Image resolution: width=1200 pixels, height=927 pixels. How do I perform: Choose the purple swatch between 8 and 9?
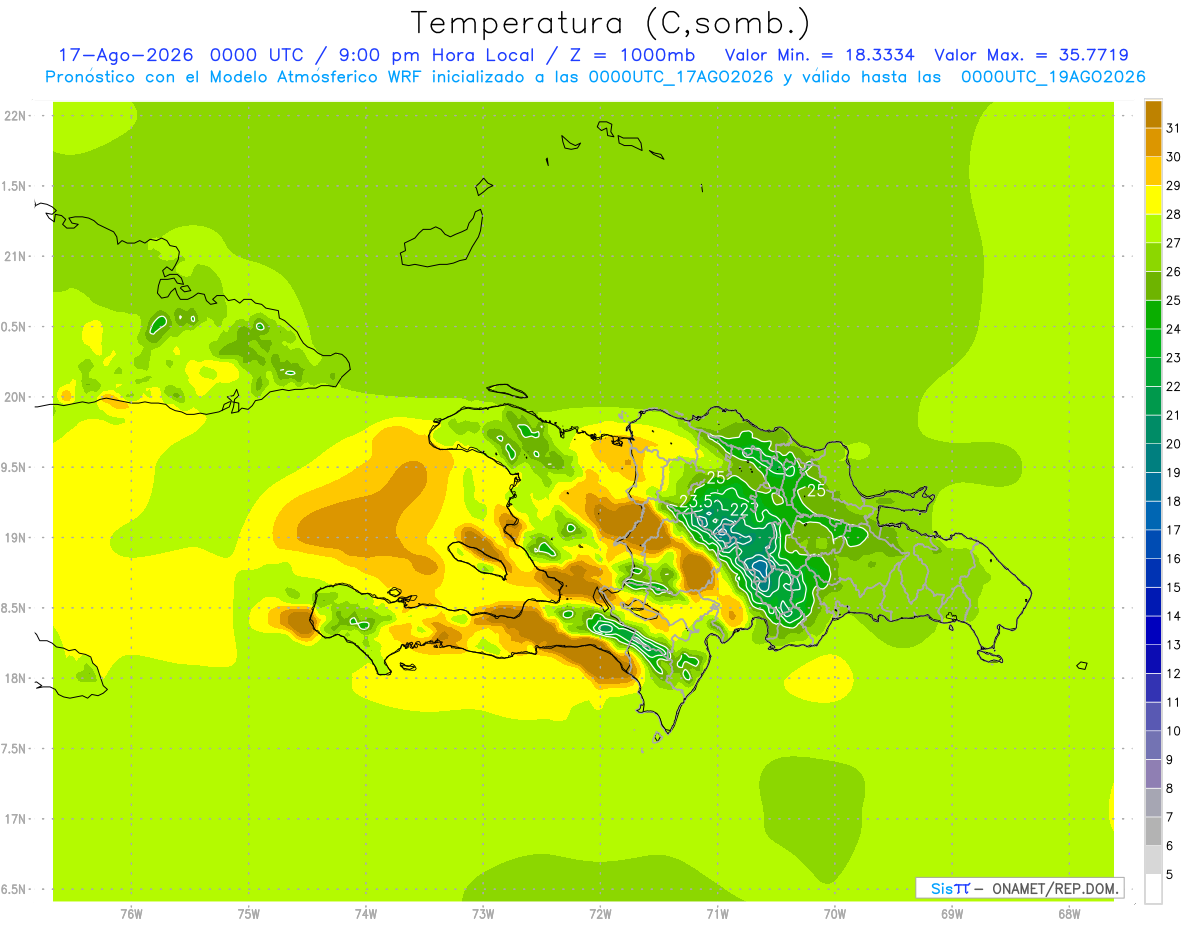click(x=1153, y=775)
